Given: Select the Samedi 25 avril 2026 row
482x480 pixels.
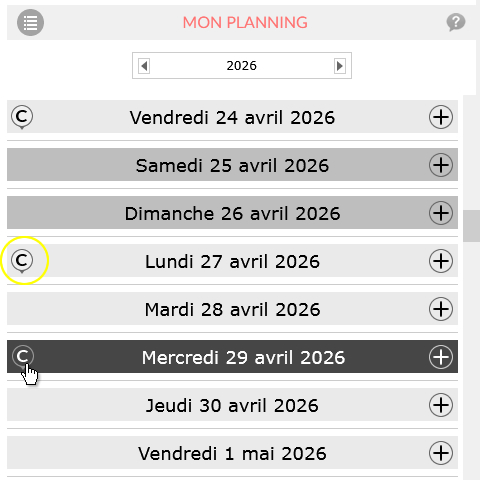Looking at the screenshot, I should 232,165.
